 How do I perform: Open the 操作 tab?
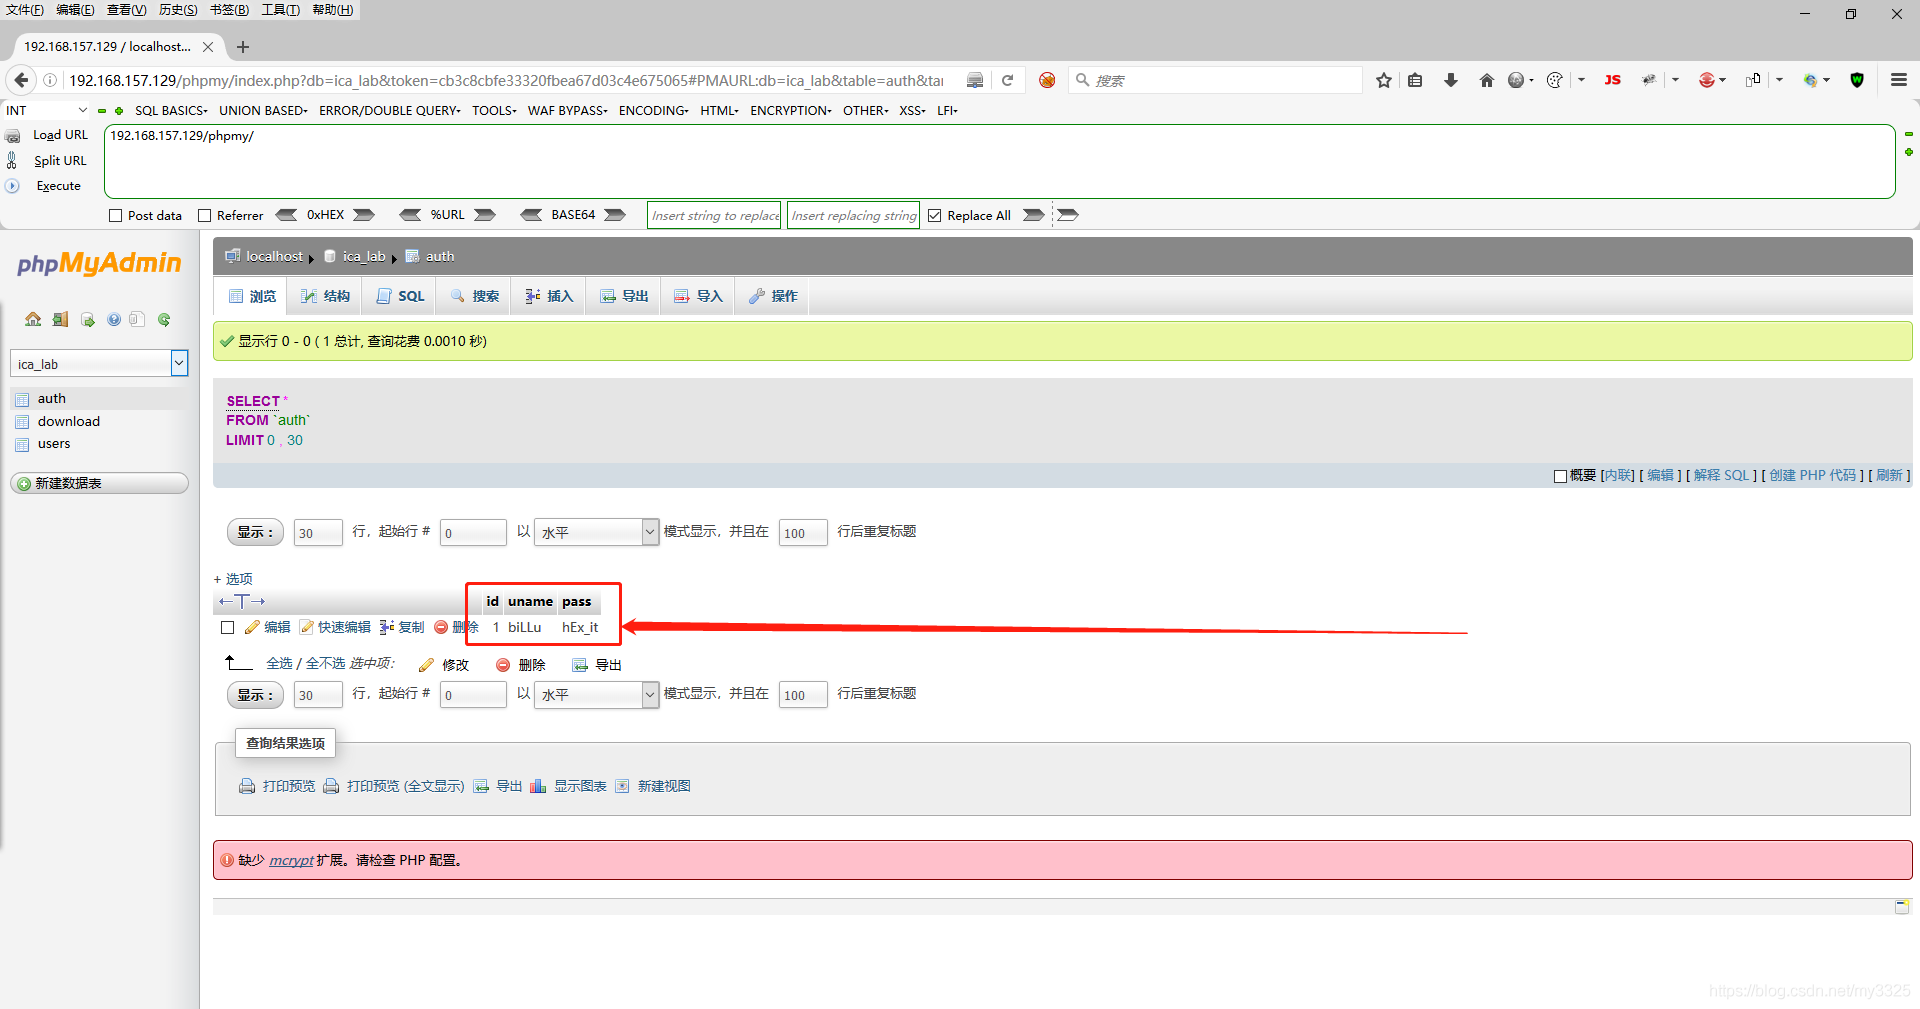coord(773,296)
